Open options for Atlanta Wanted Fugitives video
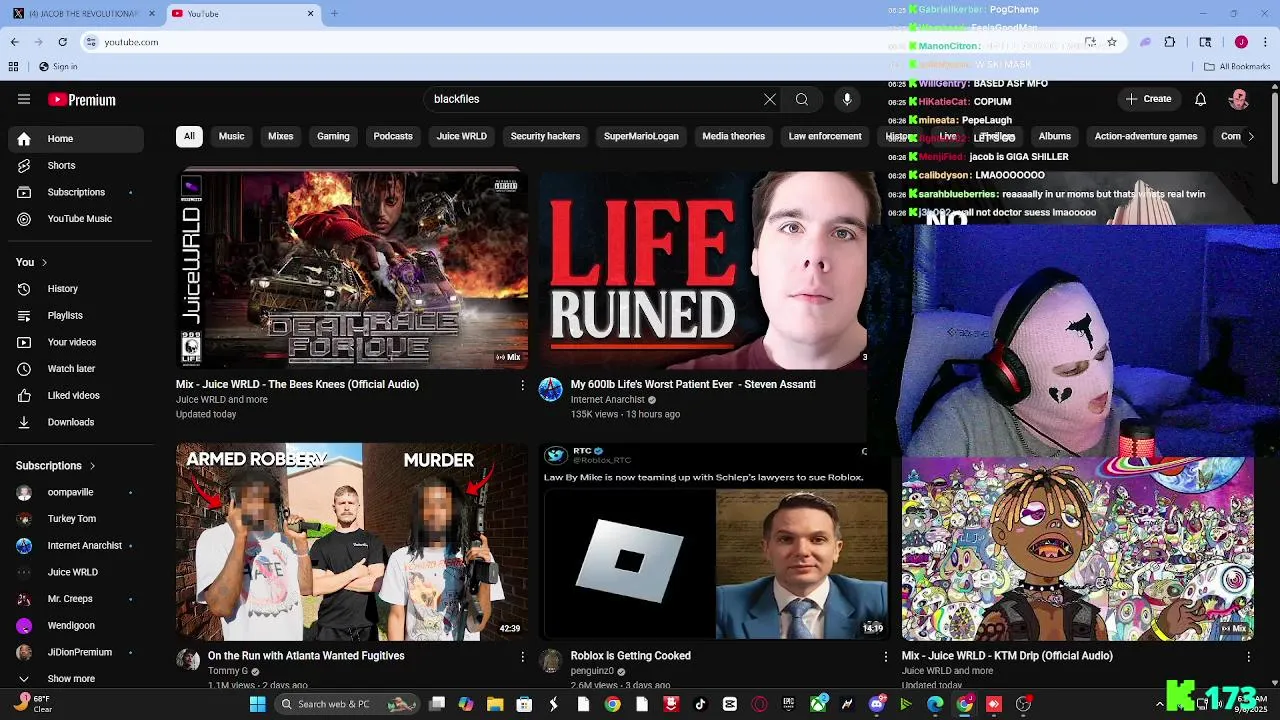This screenshot has width=1280, height=720. (x=522, y=657)
